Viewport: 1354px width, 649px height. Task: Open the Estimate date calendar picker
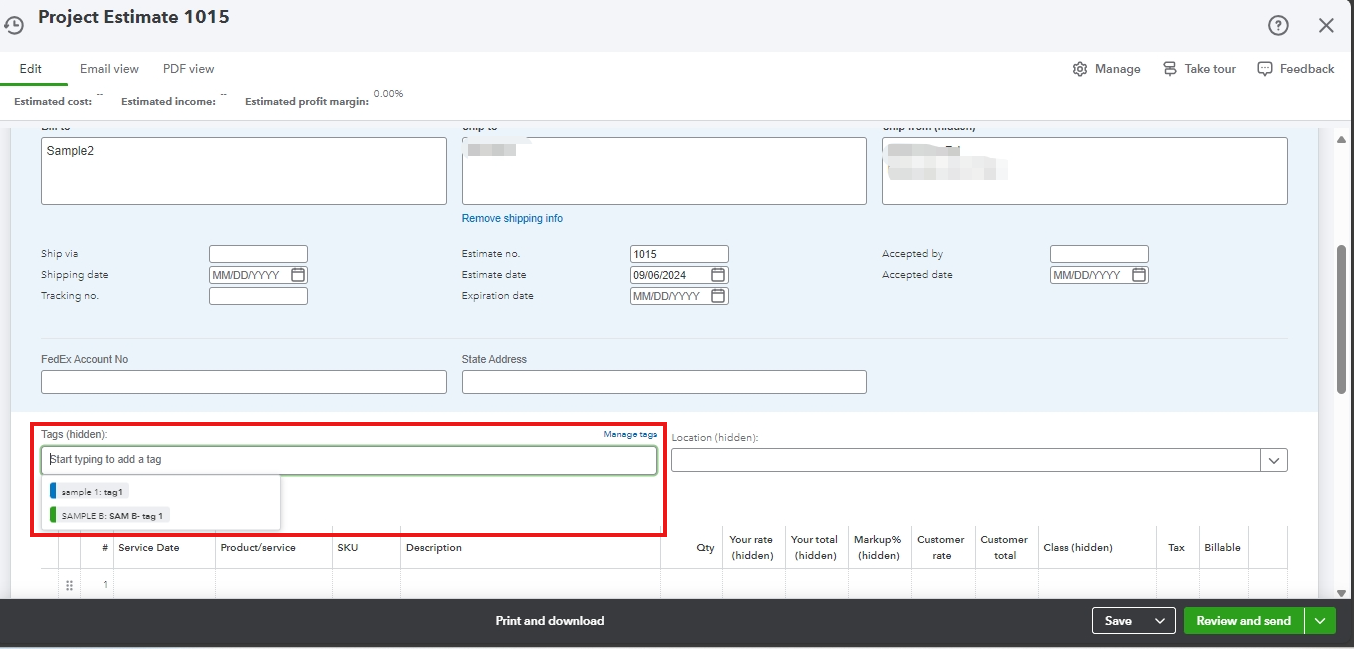tap(717, 274)
